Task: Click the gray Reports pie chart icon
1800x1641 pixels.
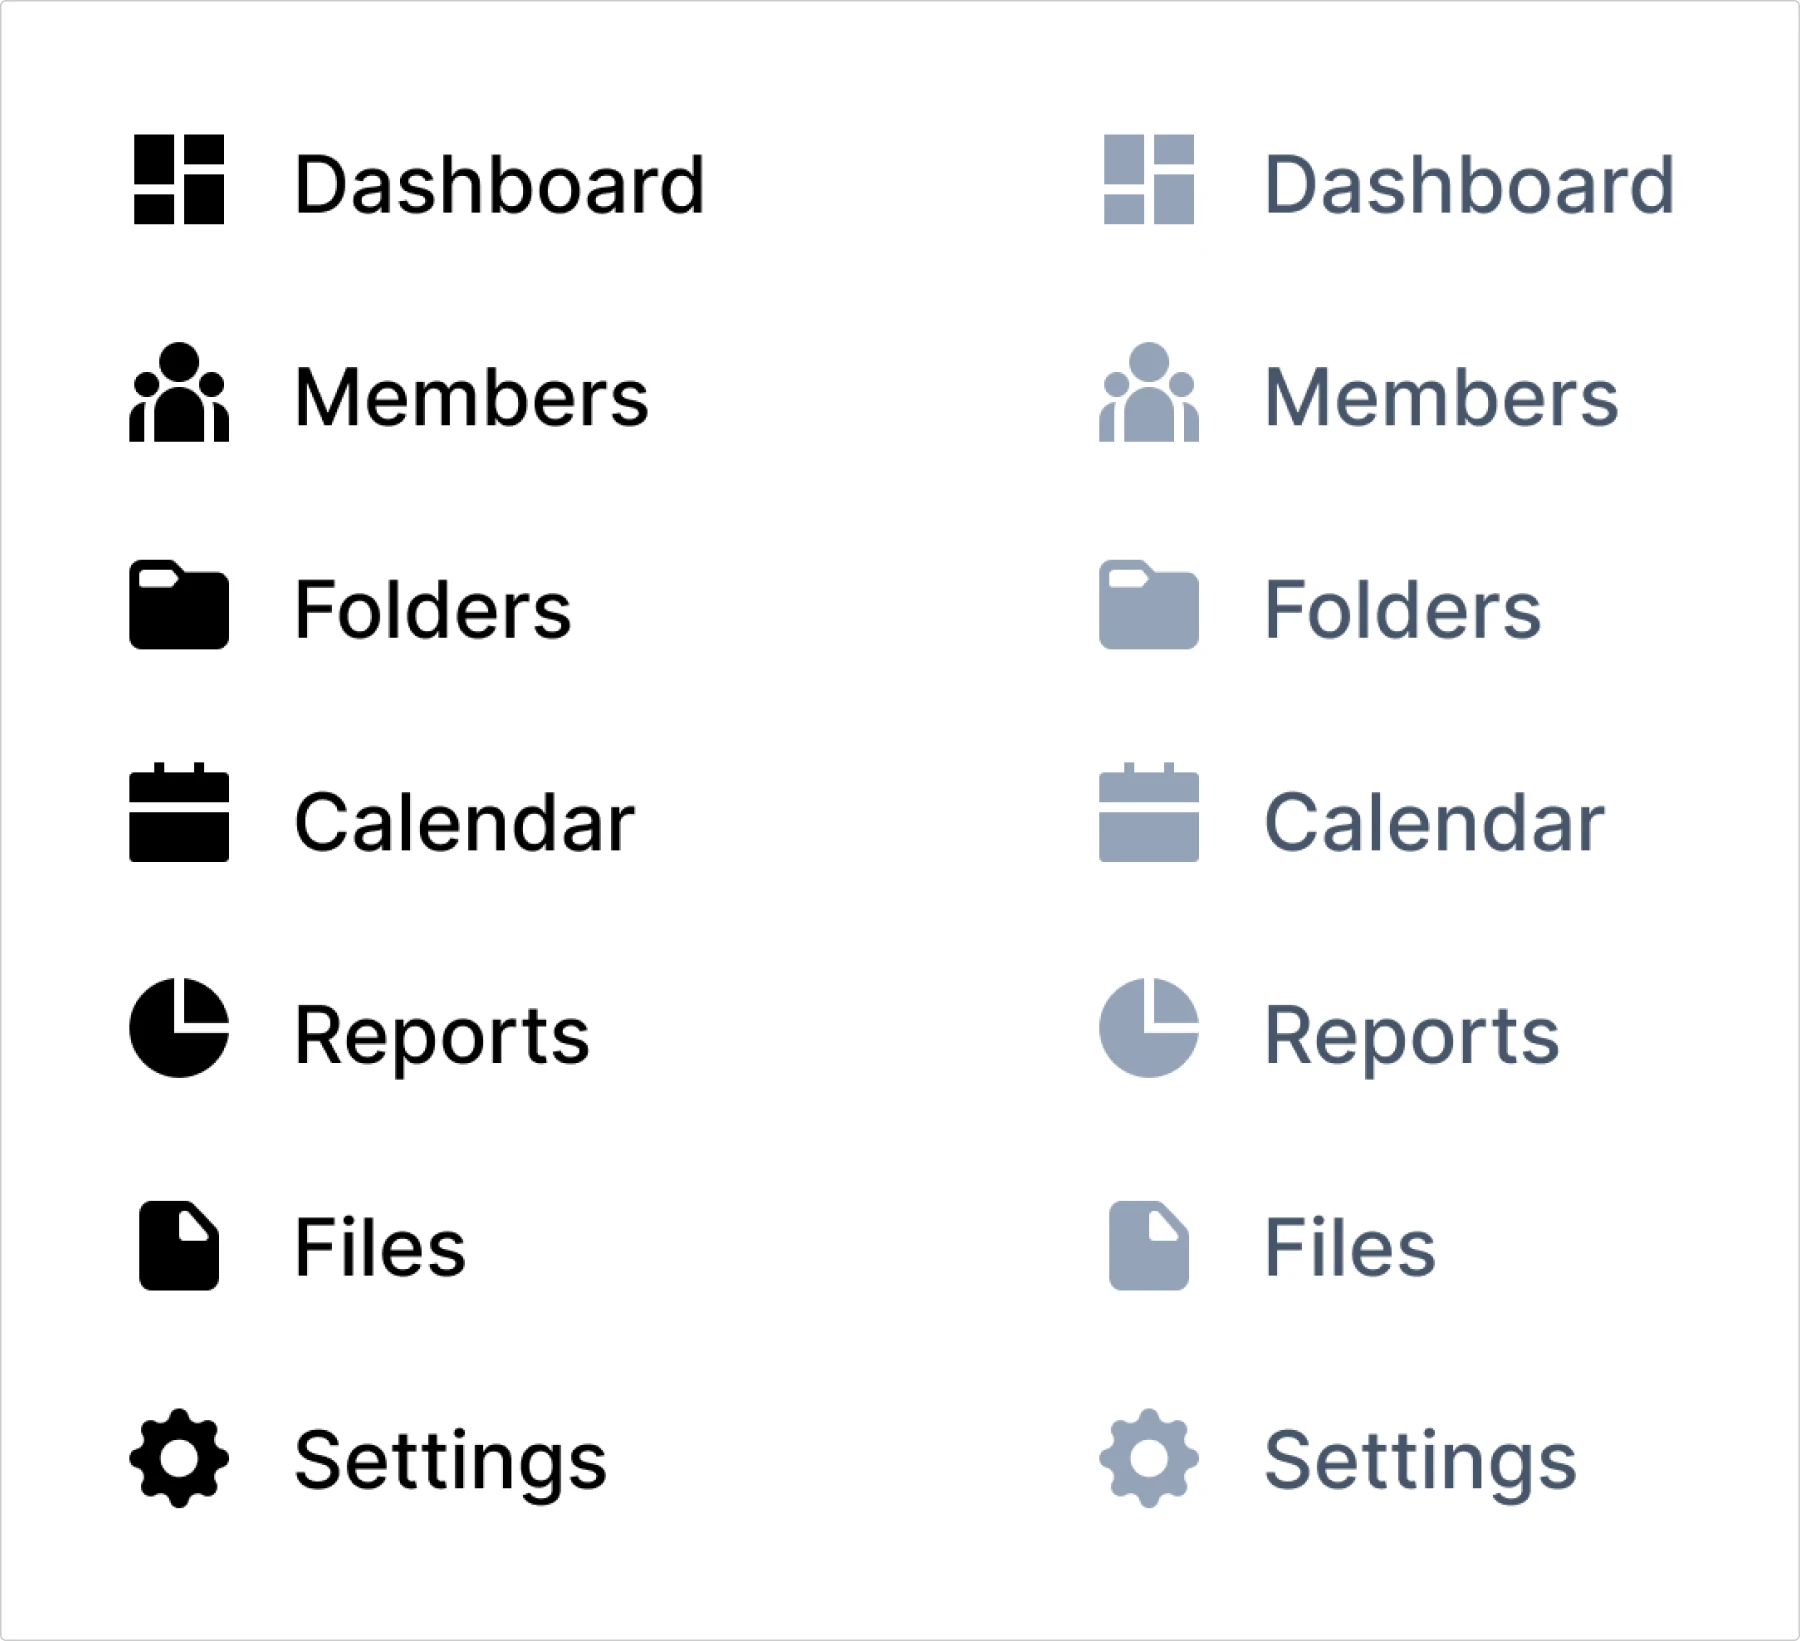Action: coord(1149,1028)
